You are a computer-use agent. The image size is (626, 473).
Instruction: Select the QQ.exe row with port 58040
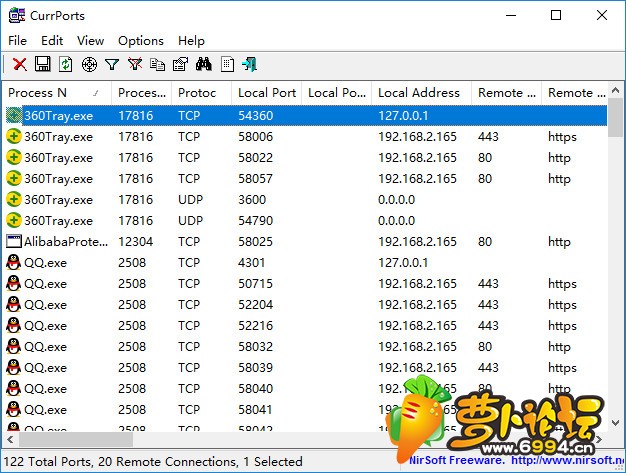coord(306,388)
